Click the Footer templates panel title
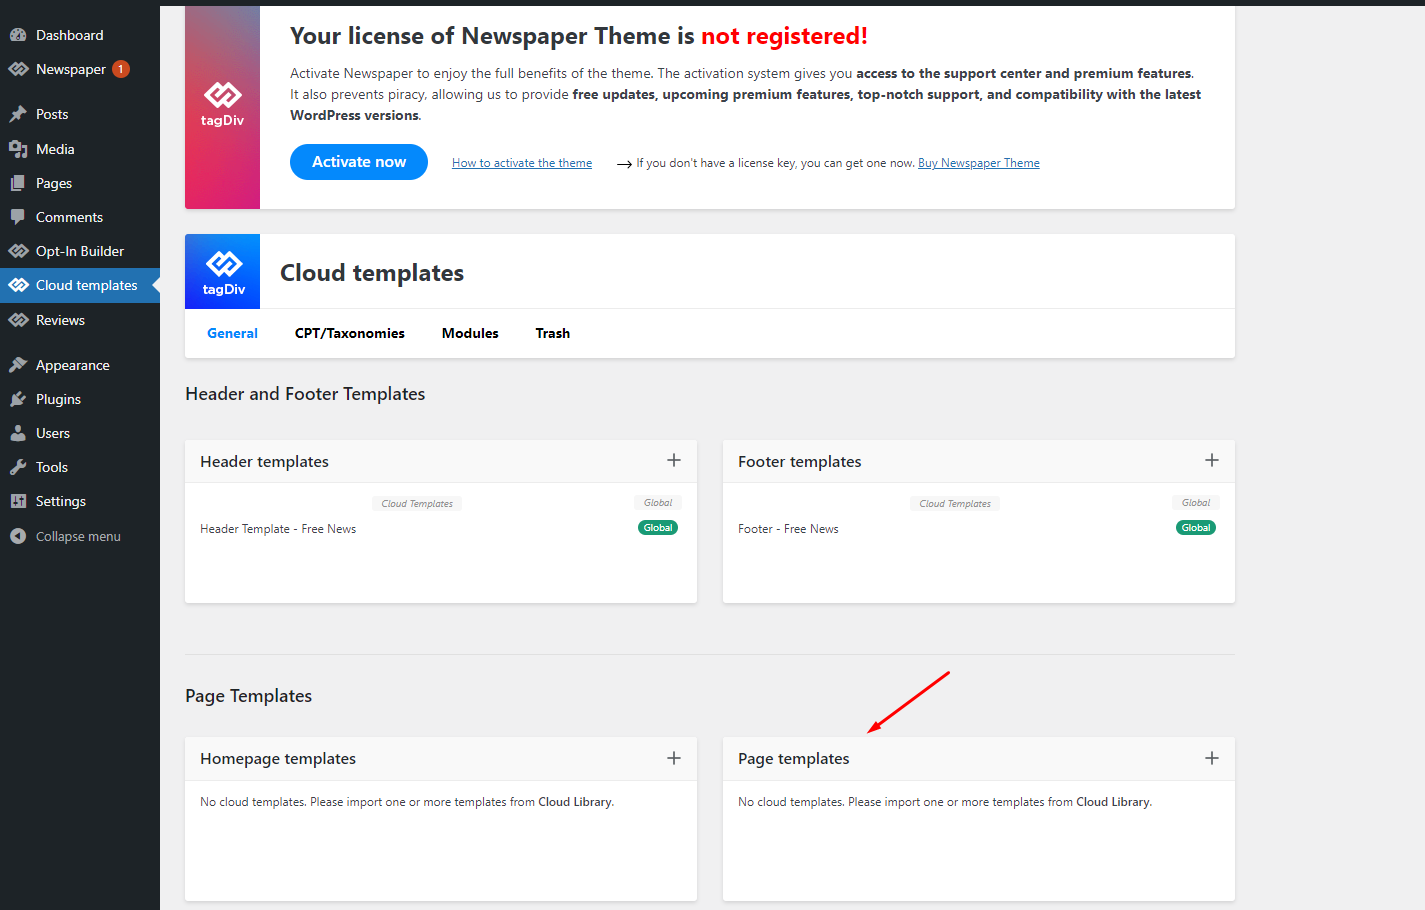The width and height of the screenshot is (1425, 910). click(x=800, y=461)
